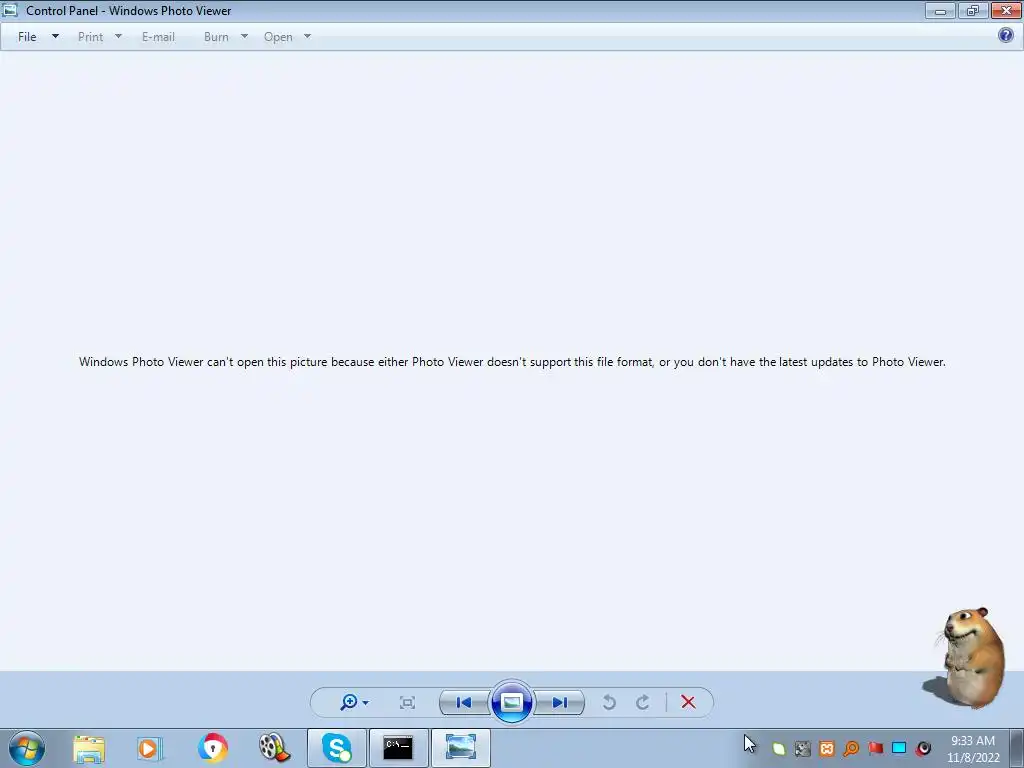Open the clock showing 9:33 AM
The image size is (1024, 768).
tap(973, 749)
